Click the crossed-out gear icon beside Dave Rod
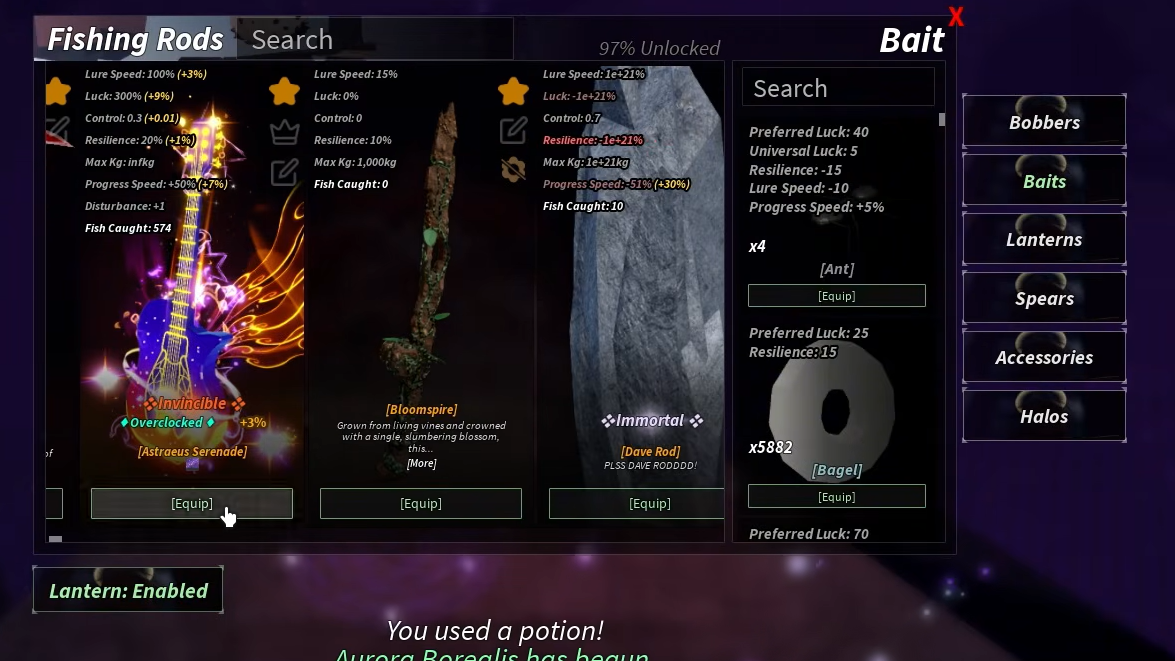 513,169
